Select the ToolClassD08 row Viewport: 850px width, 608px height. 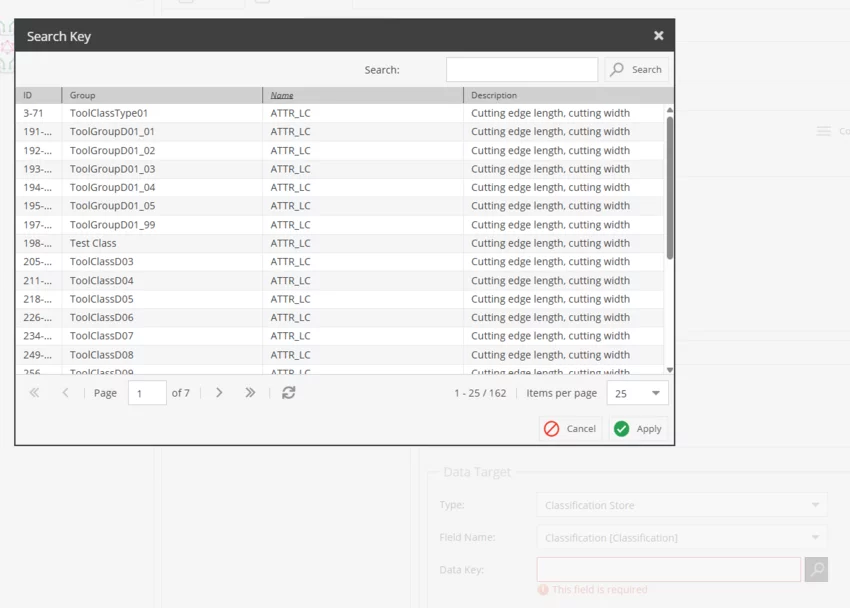[x=339, y=355]
